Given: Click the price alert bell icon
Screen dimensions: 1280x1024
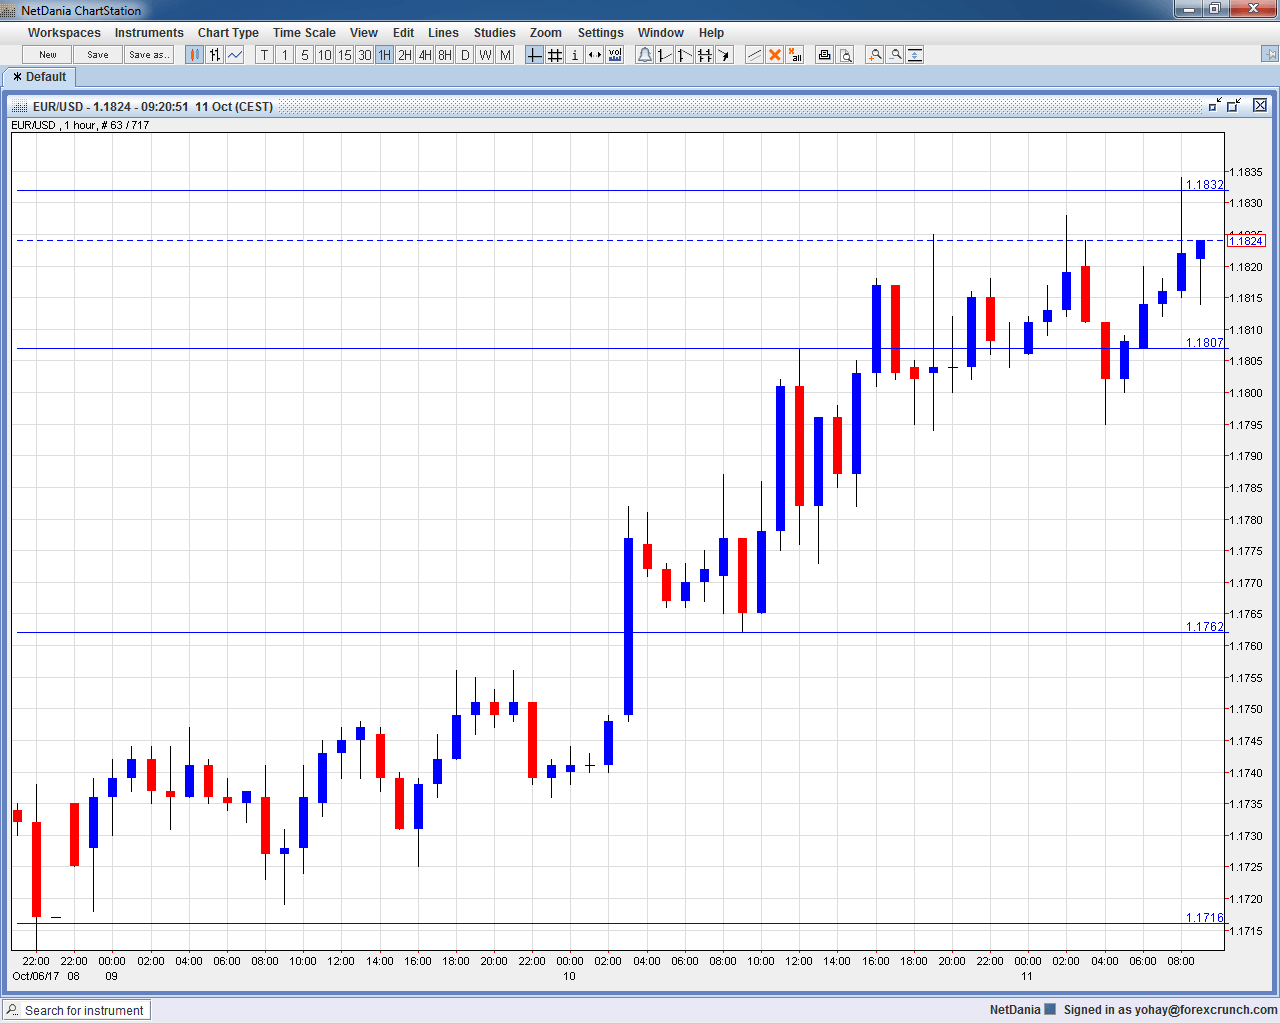Looking at the screenshot, I should tap(645, 55).
